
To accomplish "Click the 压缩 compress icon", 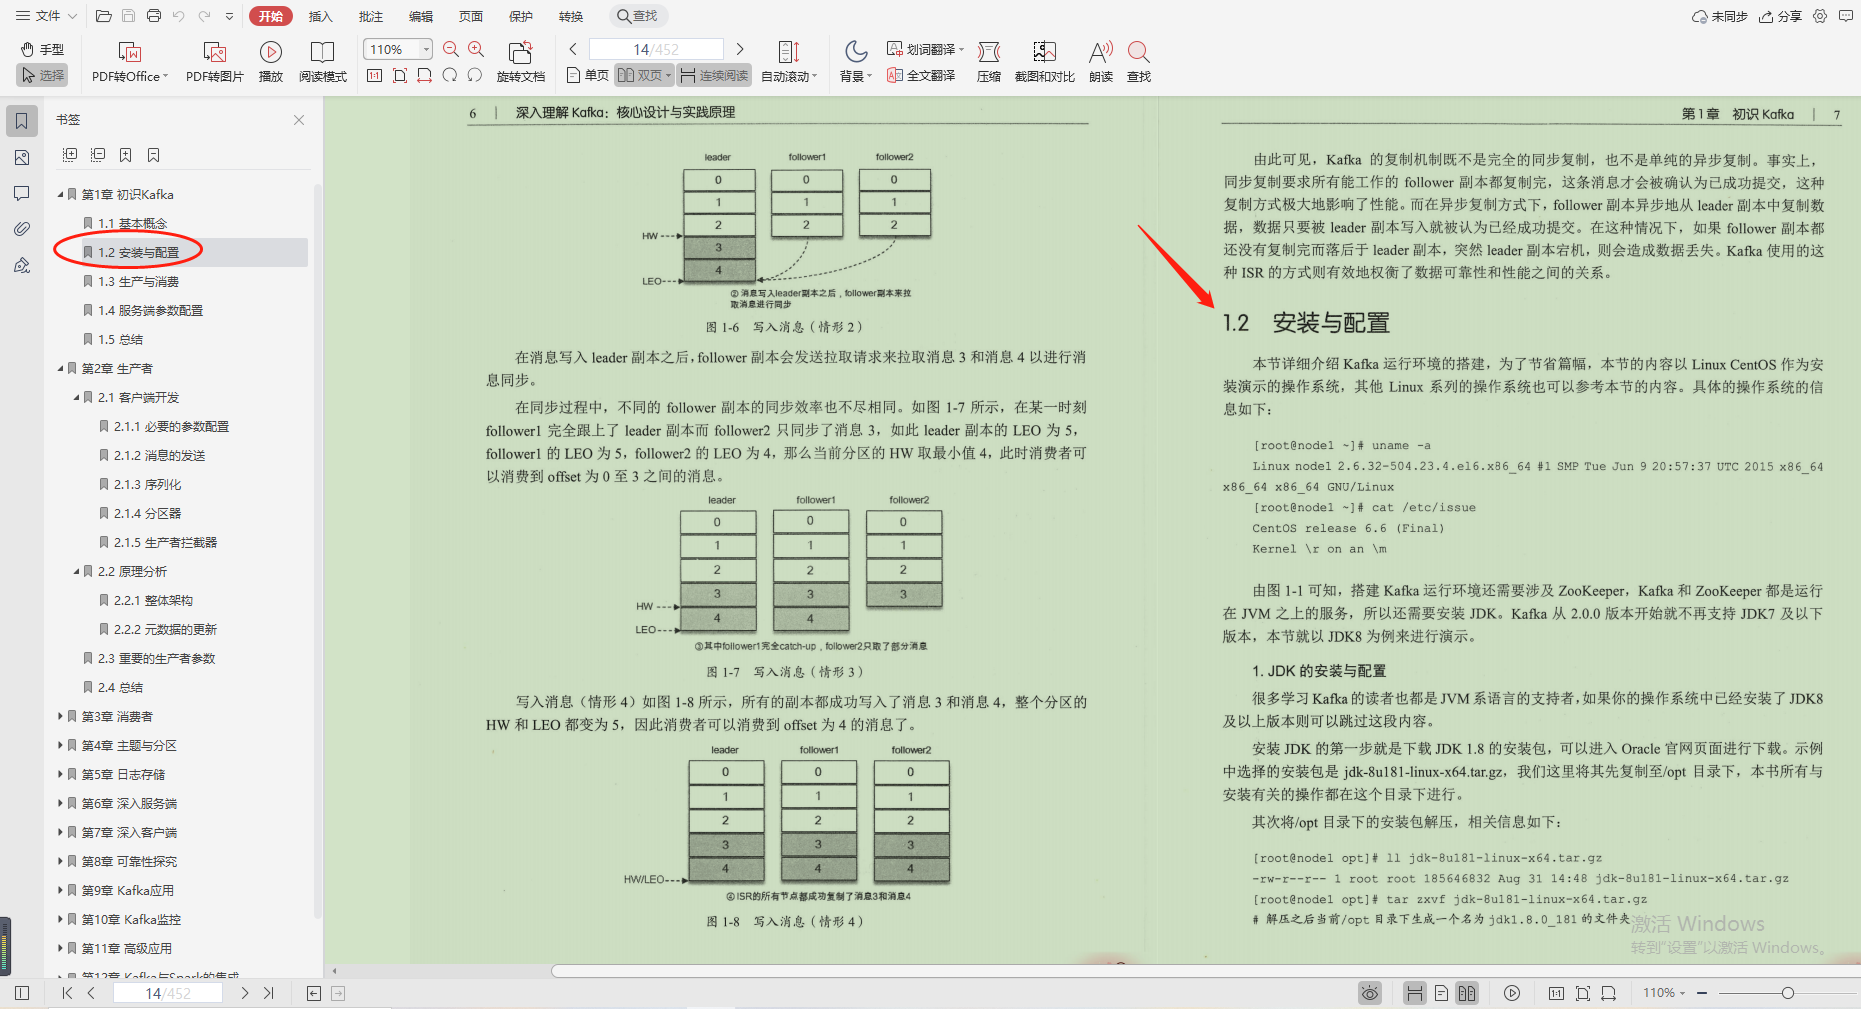I will pos(988,62).
